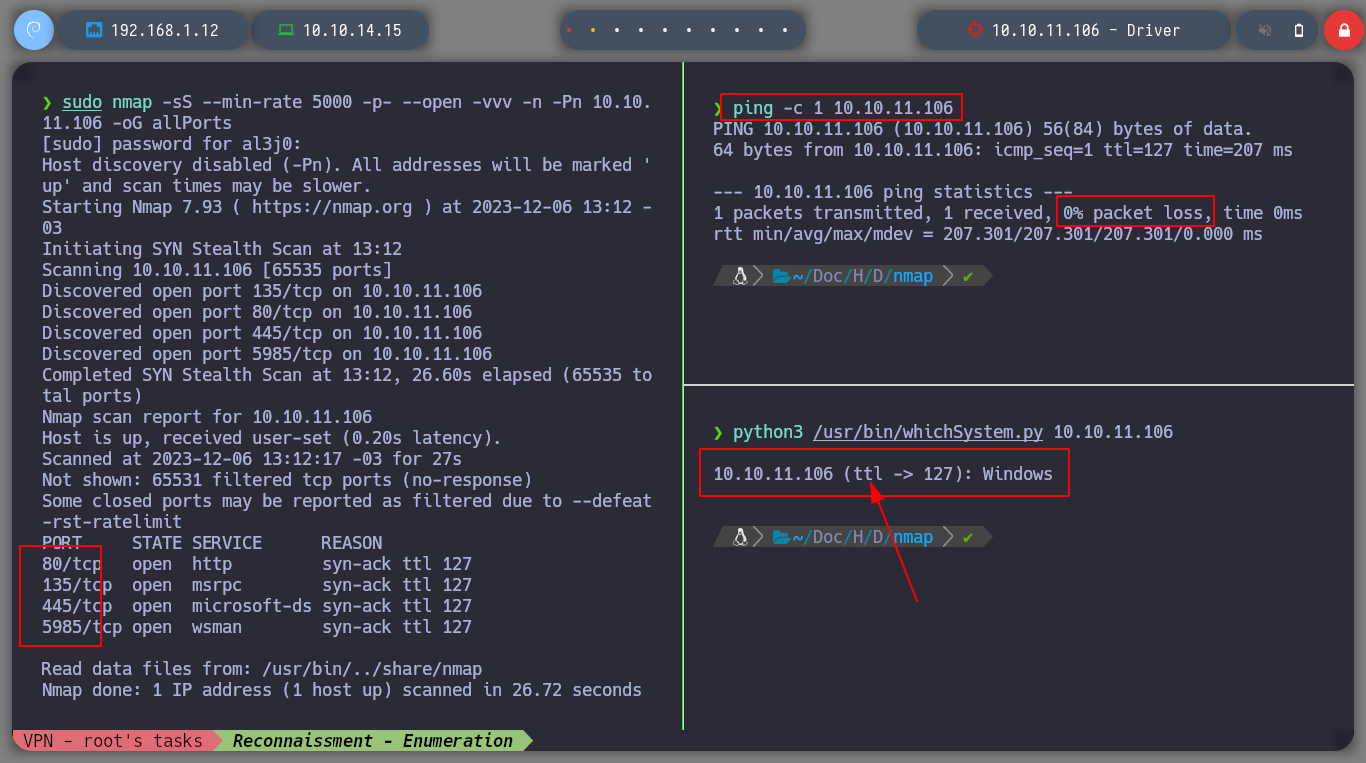The width and height of the screenshot is (1366, 763).
Task: Open the "VPN - root's tasks" tab
Action: 113,741
